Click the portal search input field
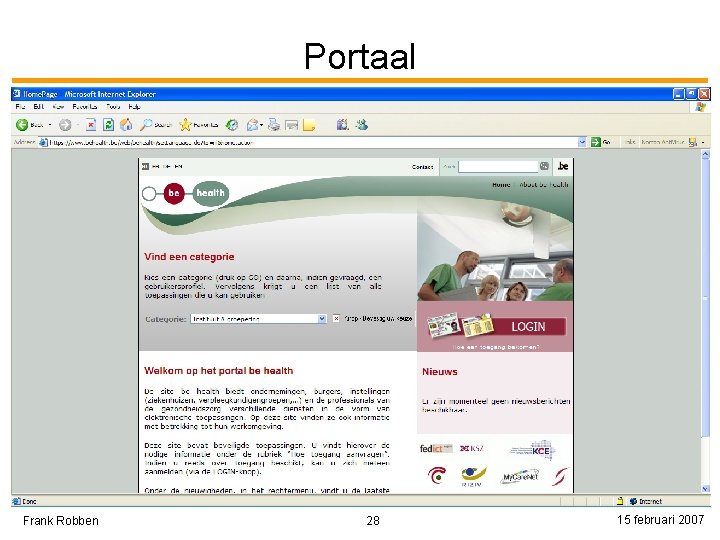 click(x=498, y=166)
